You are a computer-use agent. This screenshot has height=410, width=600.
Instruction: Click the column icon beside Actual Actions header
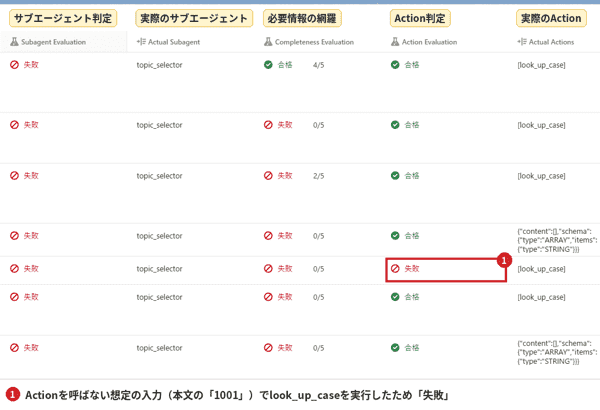[522, 42]
